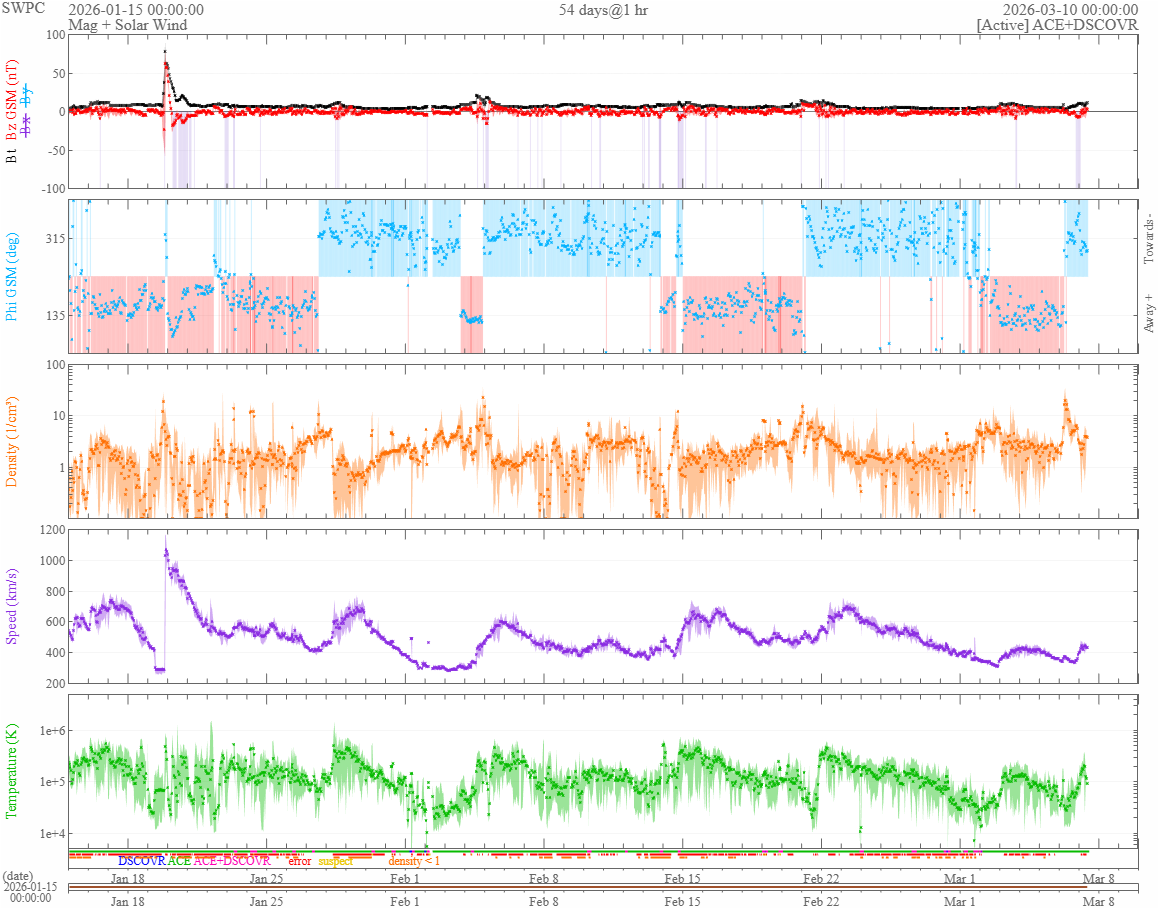Screen dimensions: 1158x908
Task: Click the '(date)' axis label
Action: click(18, 876)
